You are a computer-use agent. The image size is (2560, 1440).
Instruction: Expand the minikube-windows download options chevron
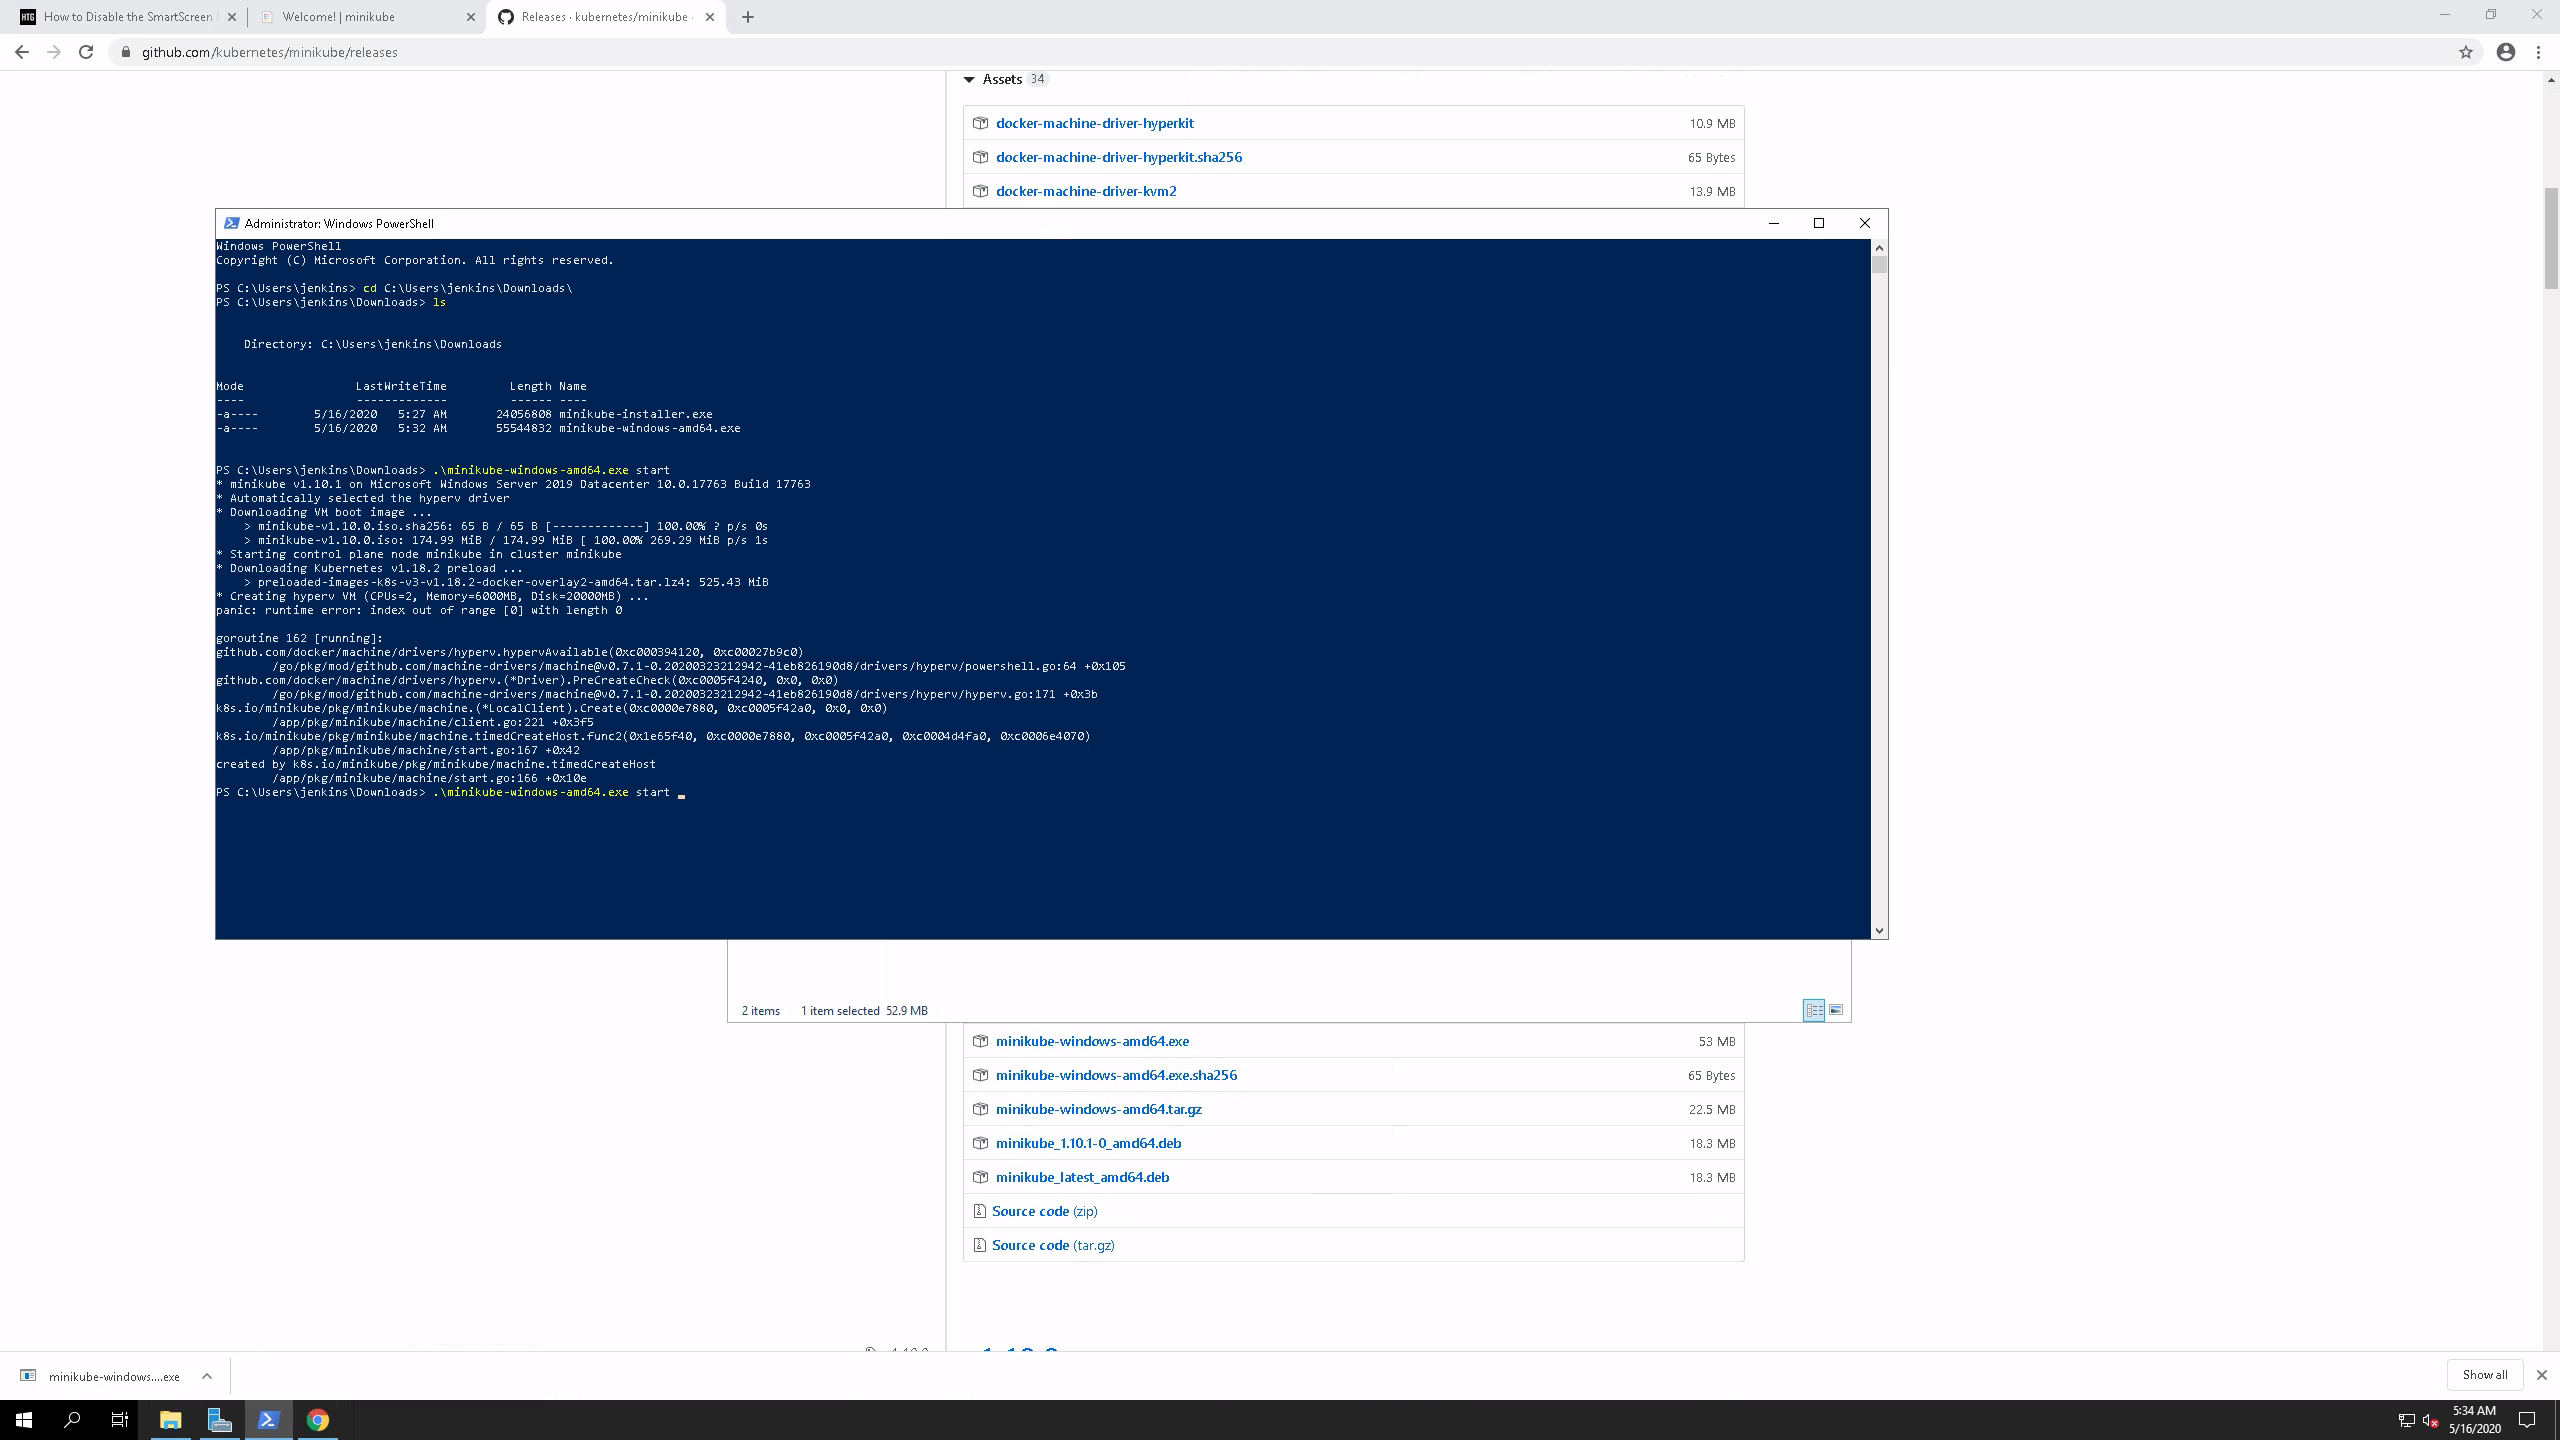207,1376
